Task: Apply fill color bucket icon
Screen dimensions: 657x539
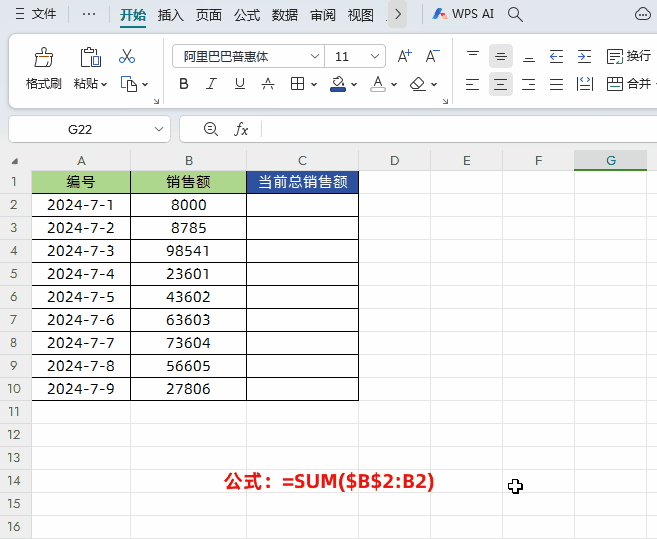Action: pyautogui.click(x=338, y=84)
